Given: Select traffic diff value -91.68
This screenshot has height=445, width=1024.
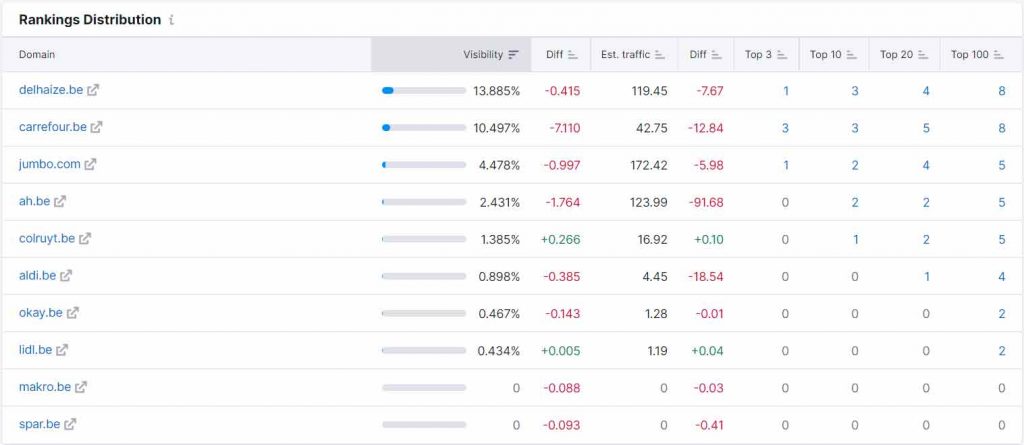Looking at the screenshot, I should [706, 203].
